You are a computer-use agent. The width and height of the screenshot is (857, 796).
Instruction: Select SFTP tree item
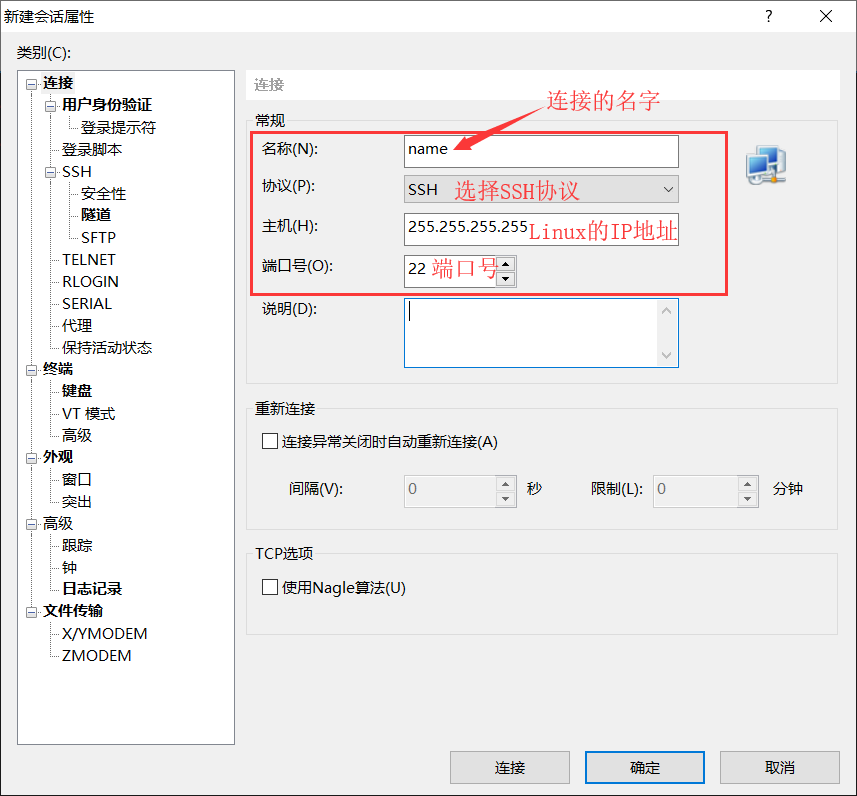(98, 237)
